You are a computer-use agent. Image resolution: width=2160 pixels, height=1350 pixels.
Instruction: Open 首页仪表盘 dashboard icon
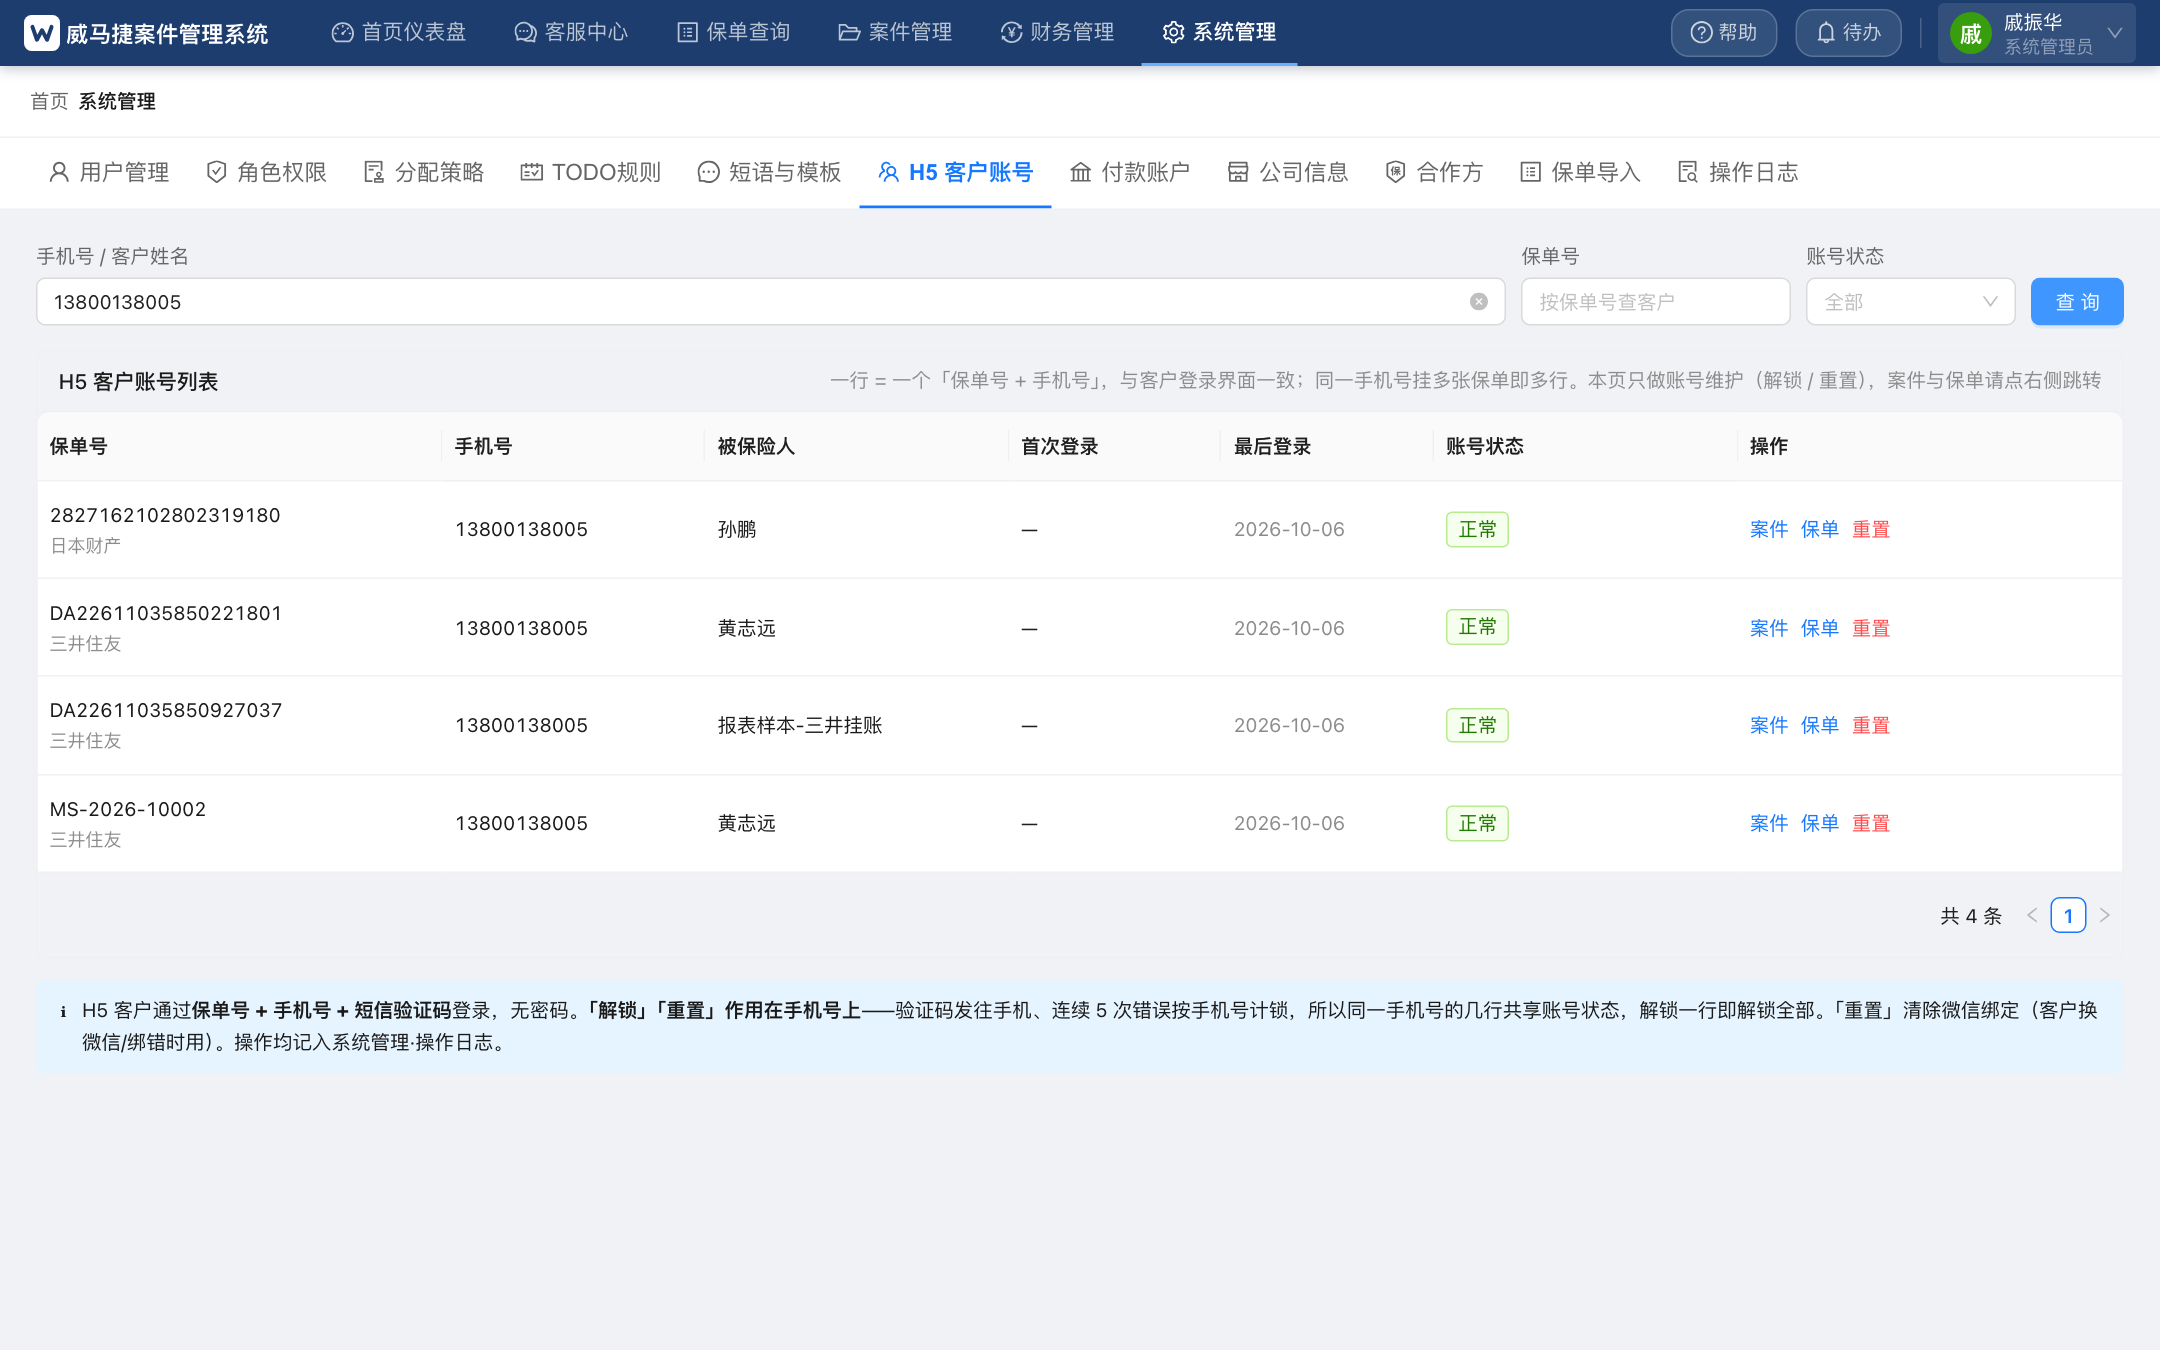point(343,33)
